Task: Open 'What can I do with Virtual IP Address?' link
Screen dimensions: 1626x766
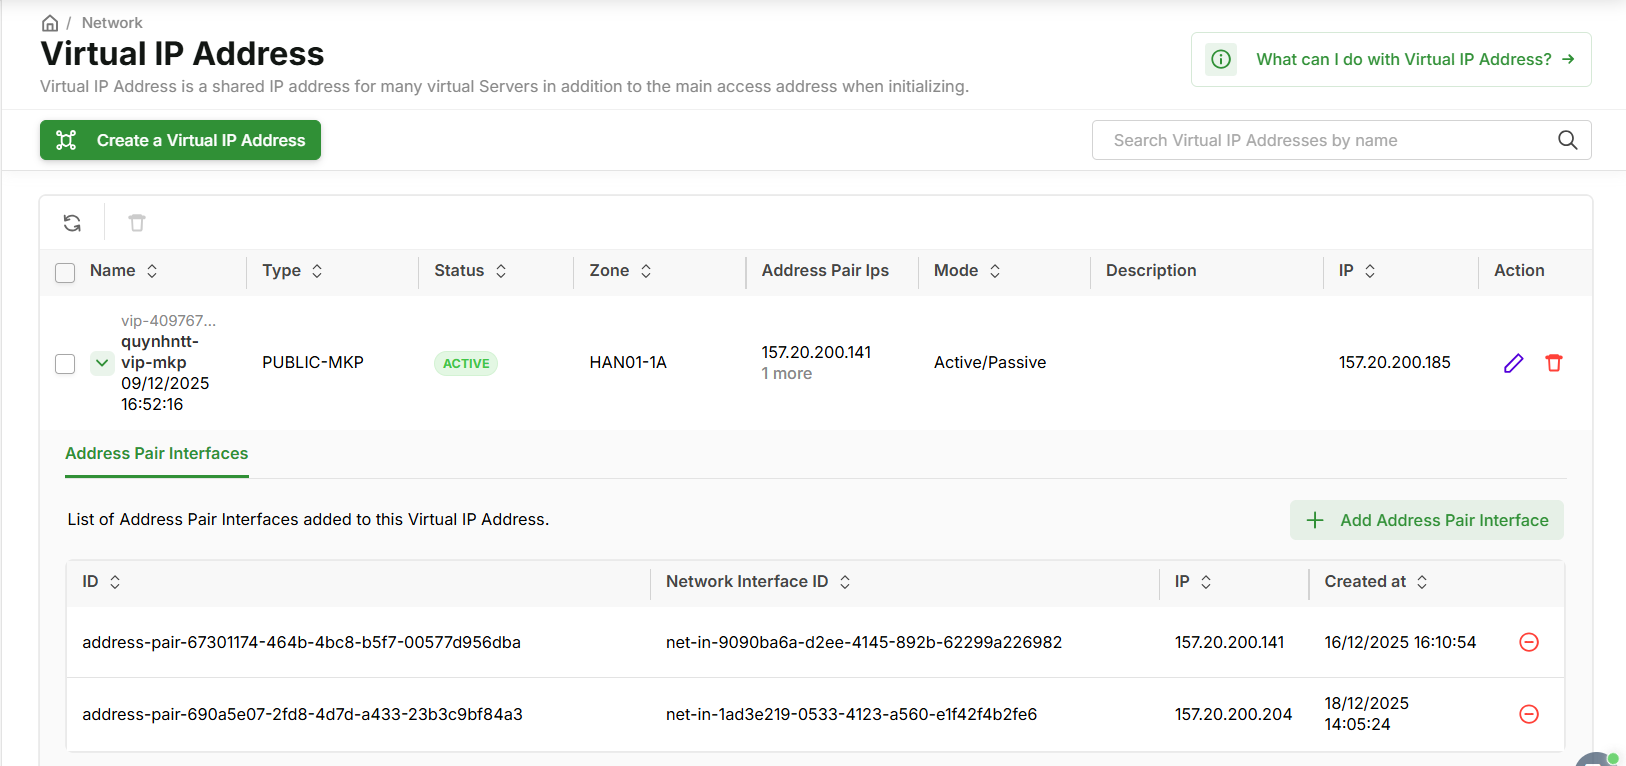Action: tap(1403, 60)
